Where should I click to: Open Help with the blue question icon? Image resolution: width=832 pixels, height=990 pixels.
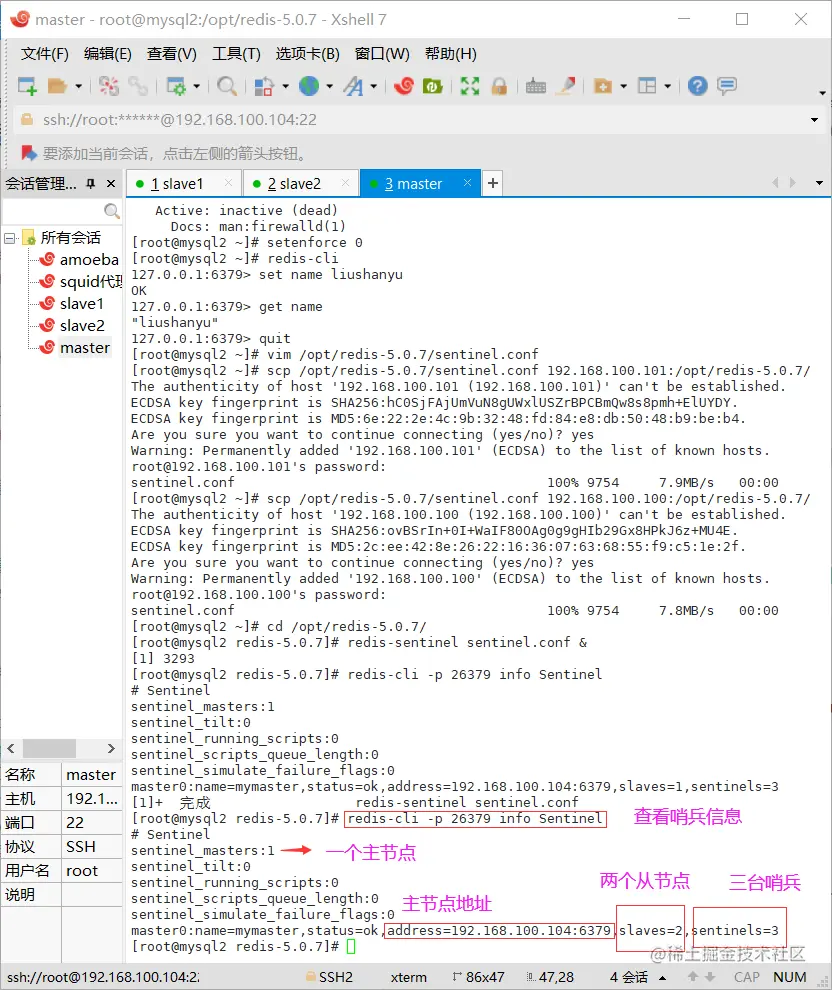pos(698,86)
